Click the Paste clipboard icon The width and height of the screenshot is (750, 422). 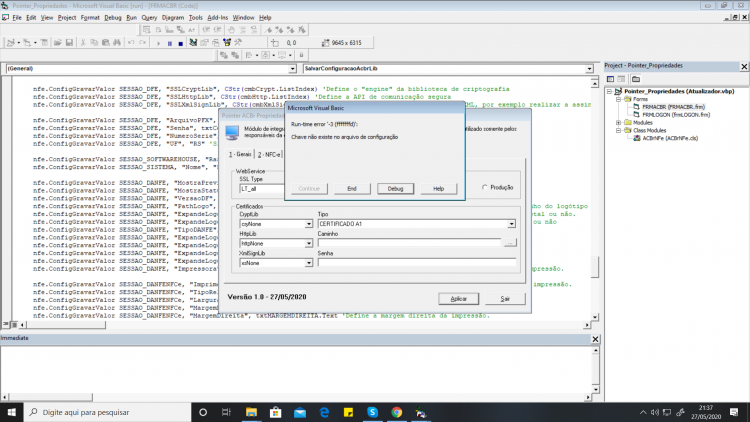point(106,43)
